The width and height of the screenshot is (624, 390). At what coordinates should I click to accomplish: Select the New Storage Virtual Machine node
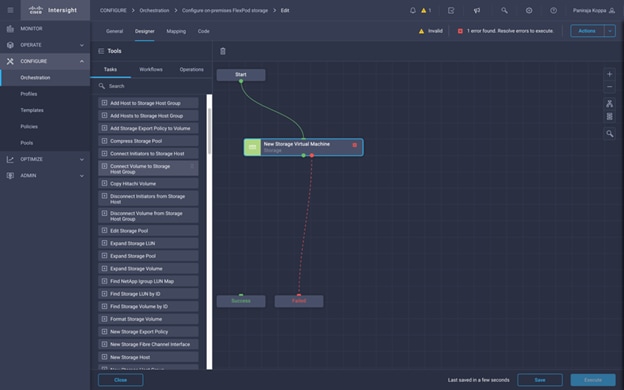(x=303, y=147)
